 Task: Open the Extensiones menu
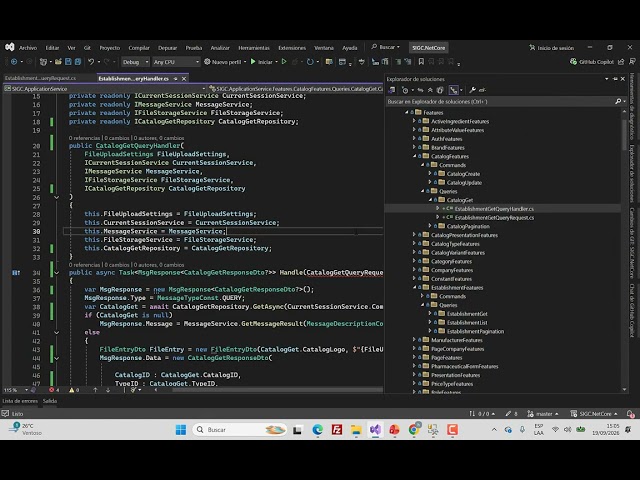292,48
